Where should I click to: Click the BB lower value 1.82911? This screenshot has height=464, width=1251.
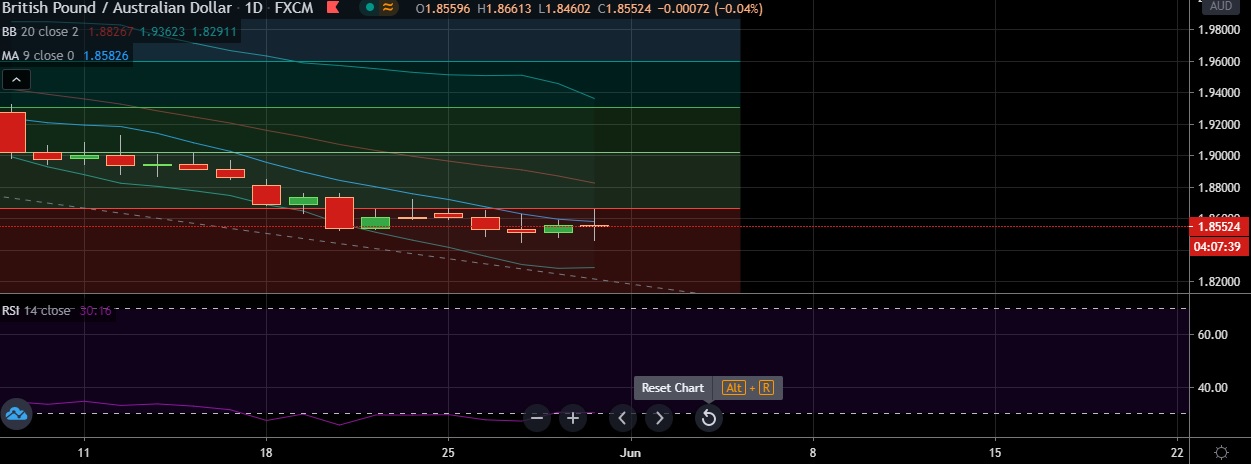point(214,31)
